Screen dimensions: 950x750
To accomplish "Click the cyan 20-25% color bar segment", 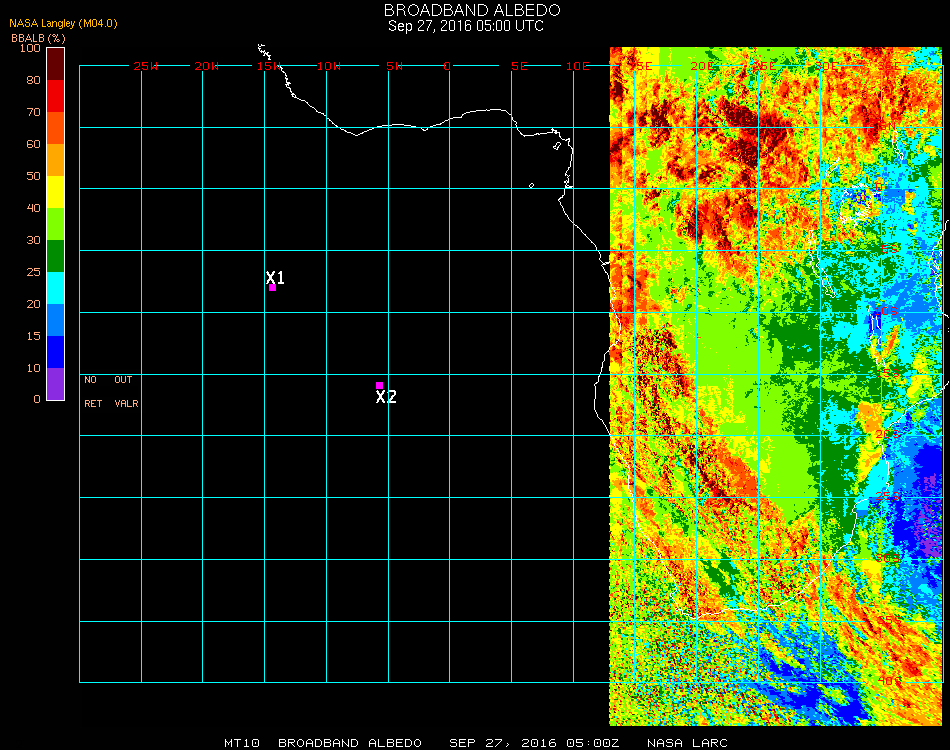I will (x=55, y=287).
